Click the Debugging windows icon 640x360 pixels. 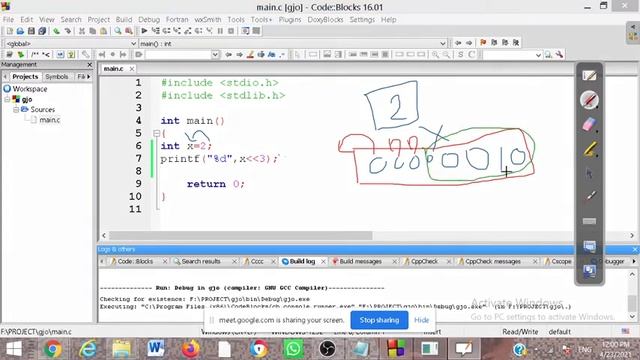(x=245, y=31)
